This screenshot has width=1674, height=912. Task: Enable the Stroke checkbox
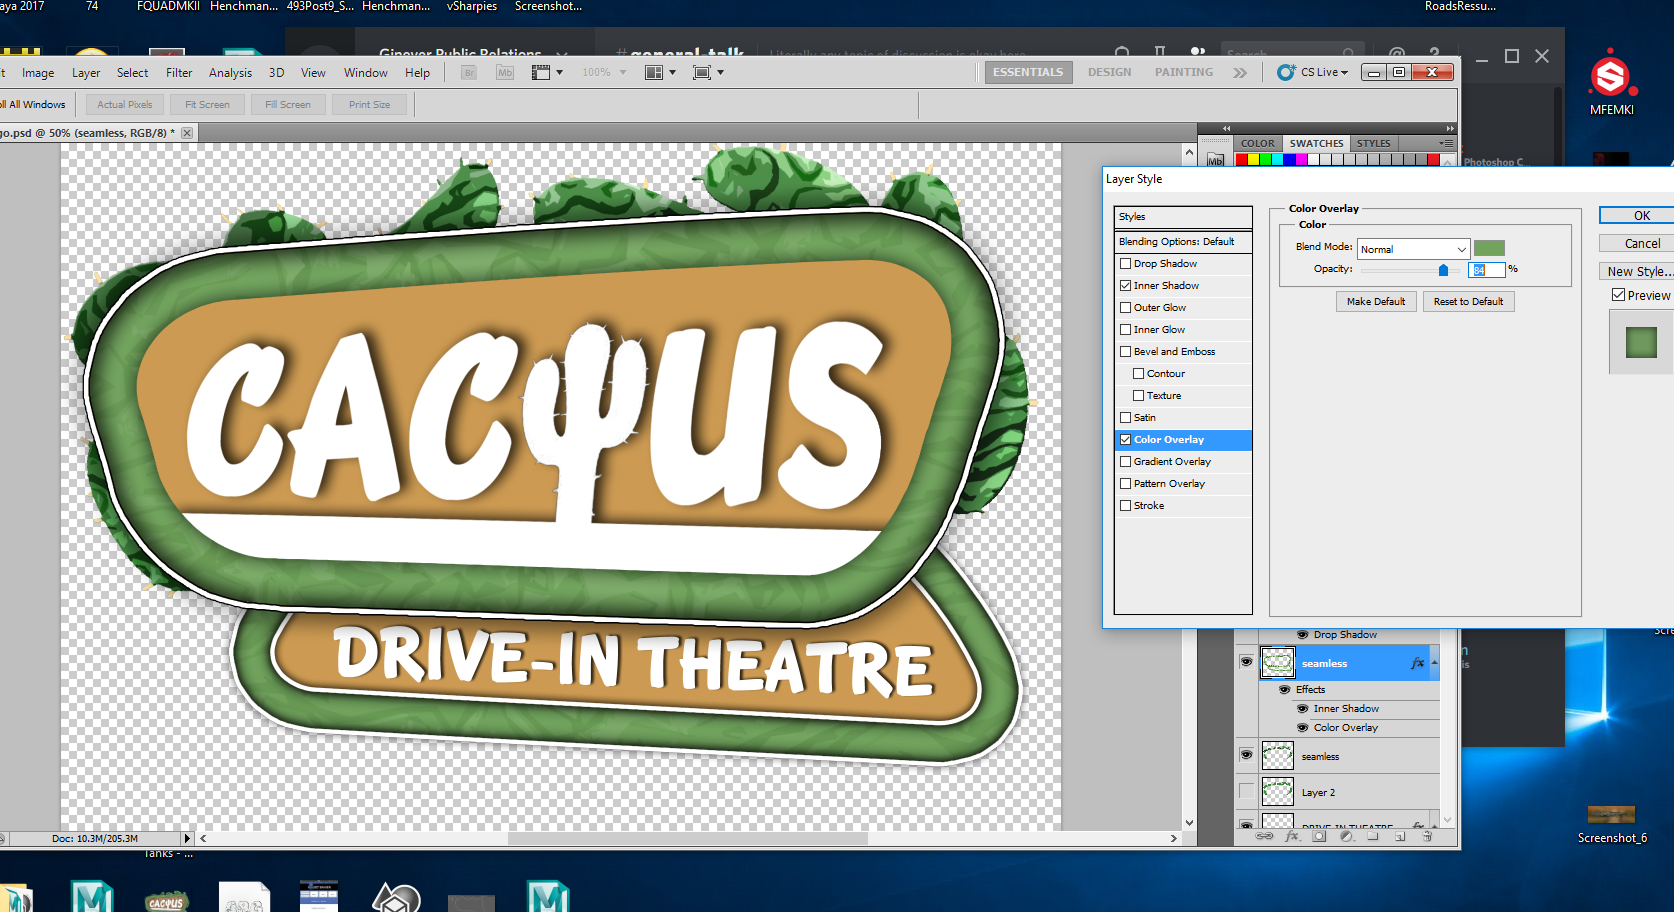(x=1125, y=505)
